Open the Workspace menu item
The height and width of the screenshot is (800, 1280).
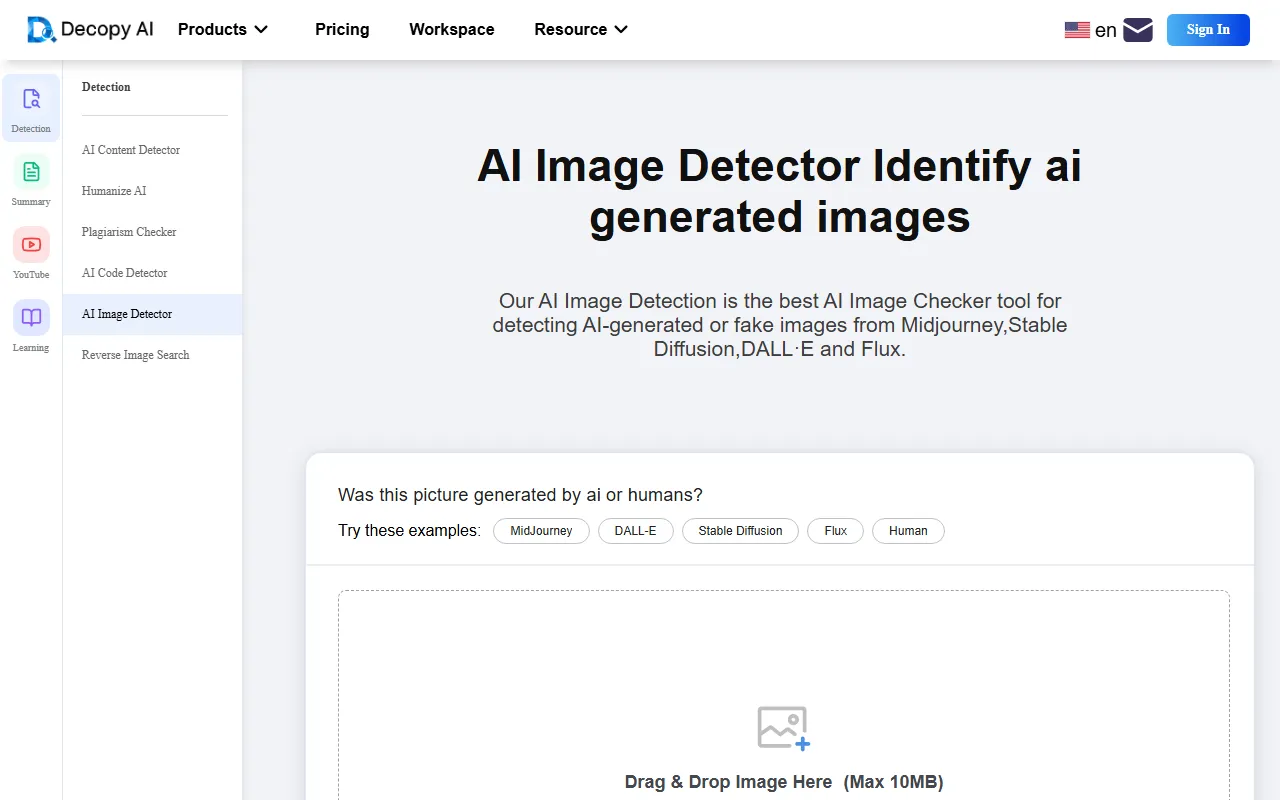click(452, 30)
